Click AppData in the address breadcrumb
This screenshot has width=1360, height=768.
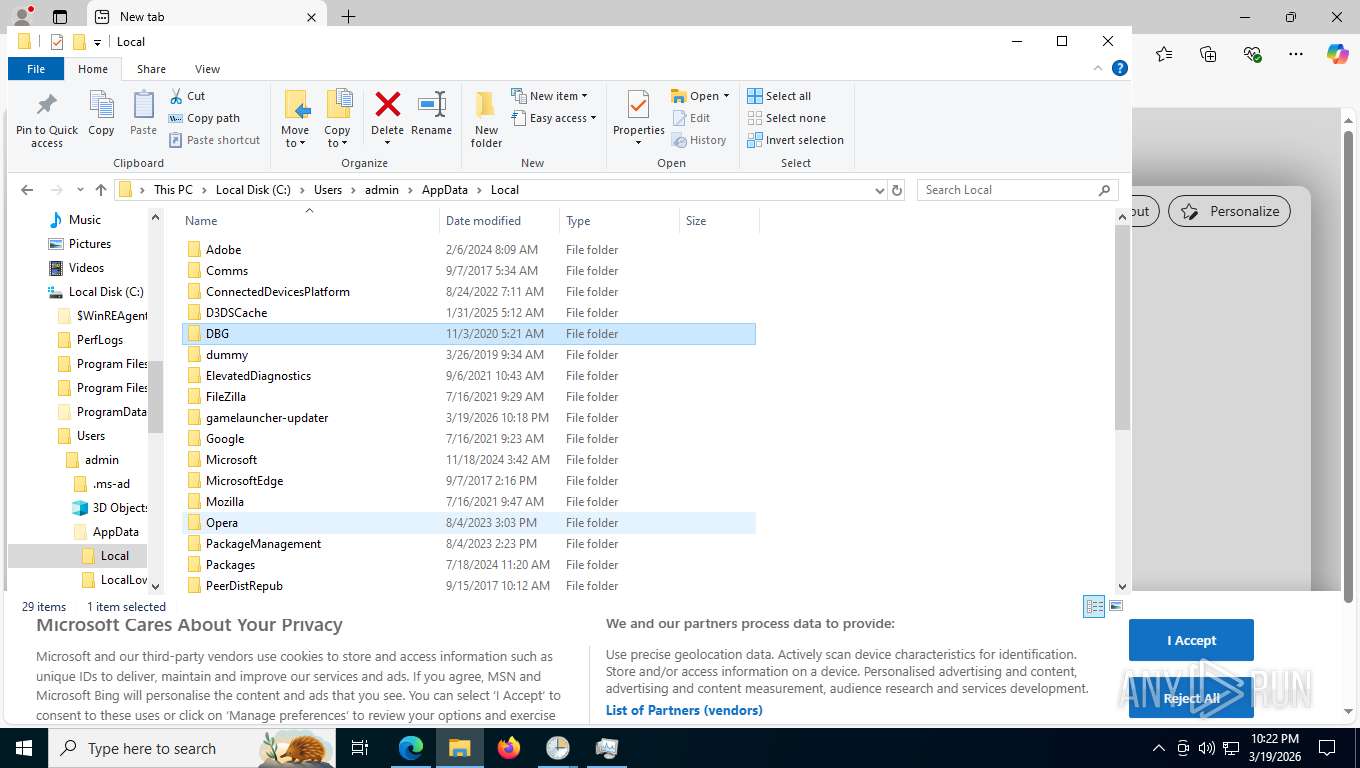445,190
